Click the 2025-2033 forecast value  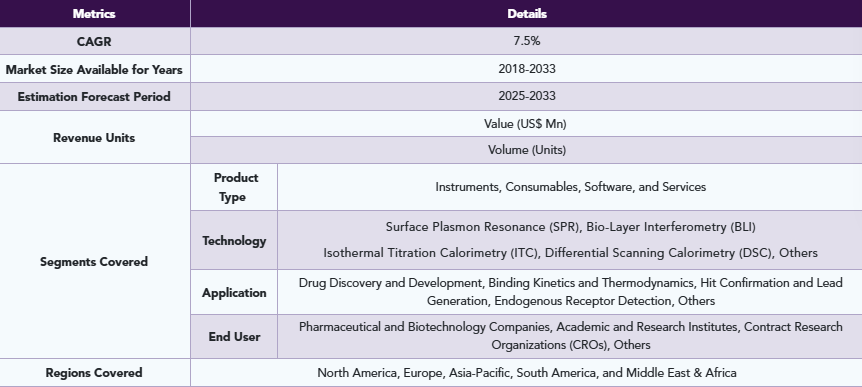(527, 96)
